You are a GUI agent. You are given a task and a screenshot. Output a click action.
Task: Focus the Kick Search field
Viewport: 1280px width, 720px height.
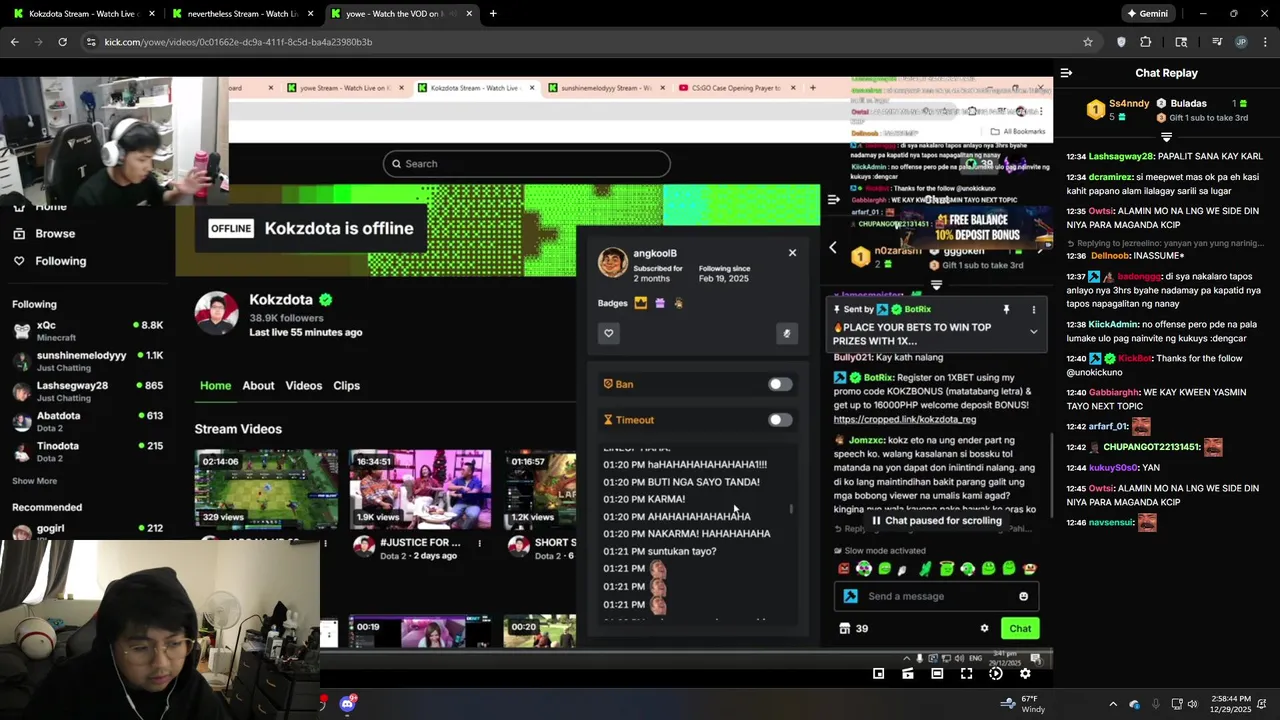[526, 164]
